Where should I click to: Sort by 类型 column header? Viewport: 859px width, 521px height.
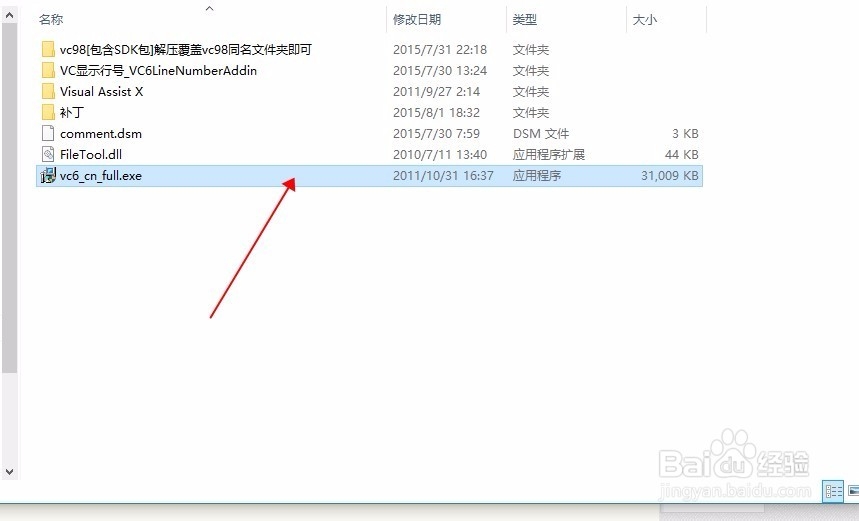pos(524,20)
